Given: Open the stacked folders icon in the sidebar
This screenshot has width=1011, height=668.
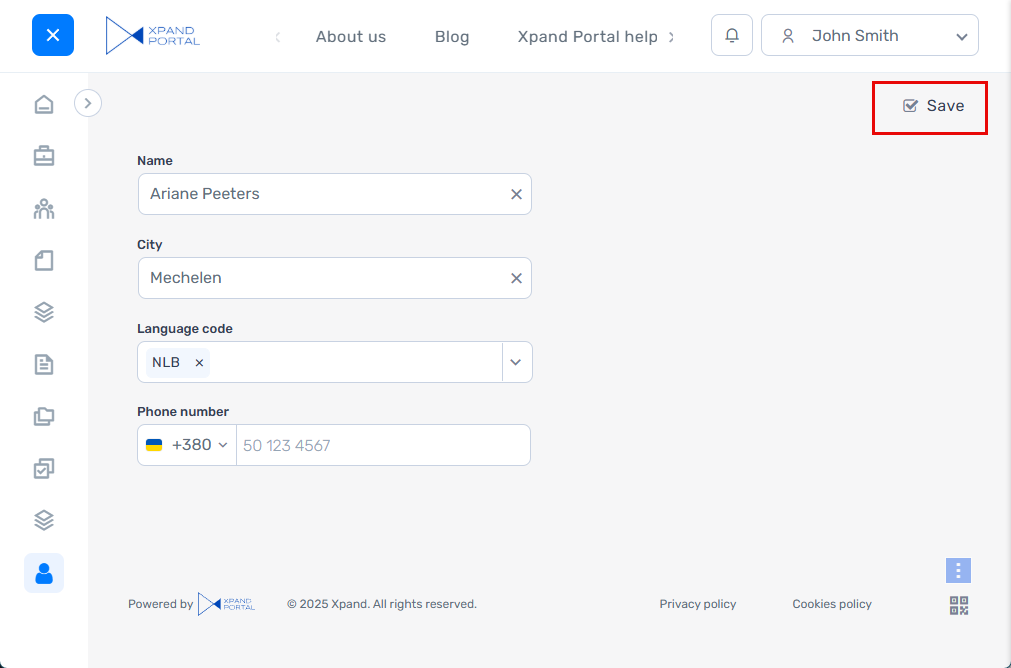Looking at the screenshot, I should coord(44,416).
